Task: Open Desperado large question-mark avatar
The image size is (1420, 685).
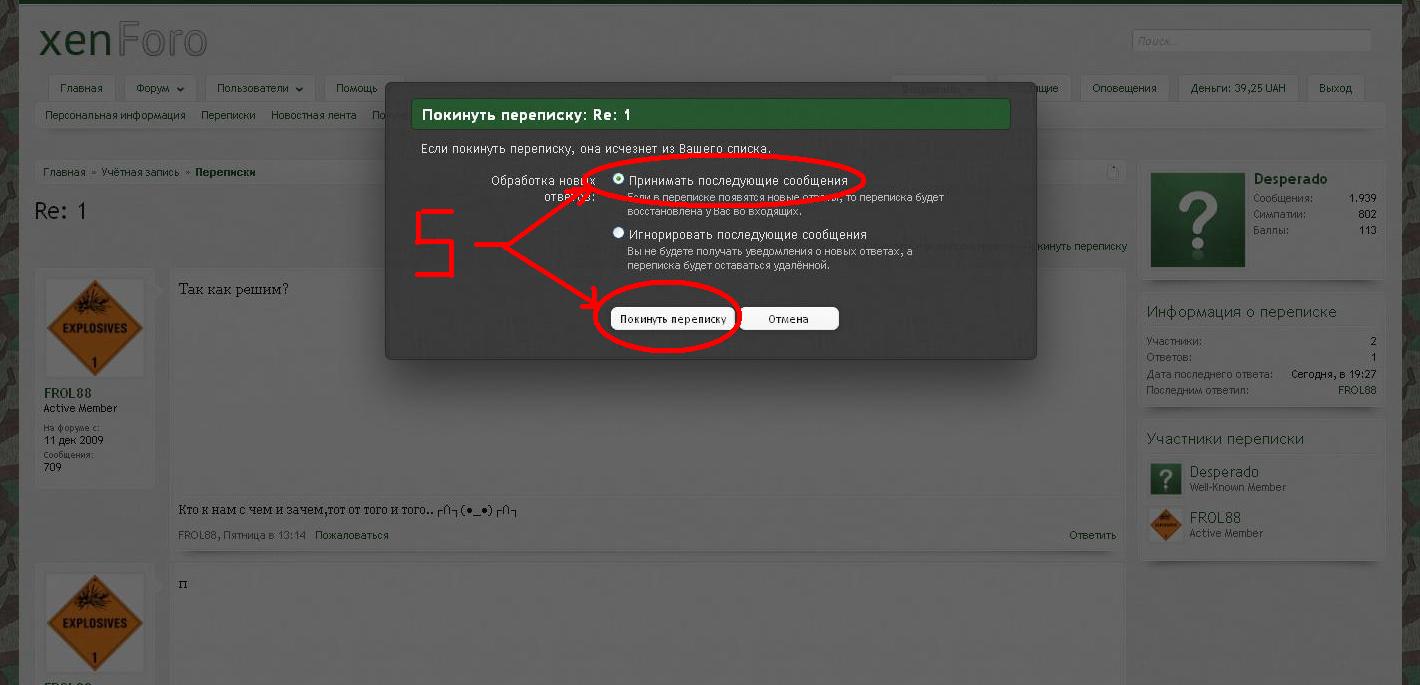Action: [1198, 220]
